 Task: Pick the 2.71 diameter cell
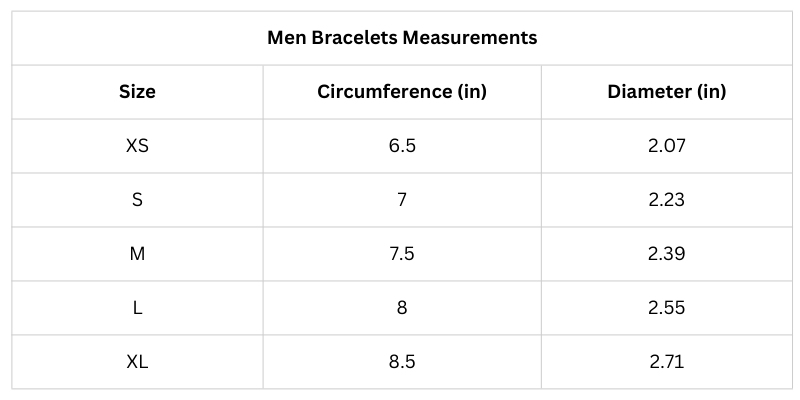coord(667,362)
